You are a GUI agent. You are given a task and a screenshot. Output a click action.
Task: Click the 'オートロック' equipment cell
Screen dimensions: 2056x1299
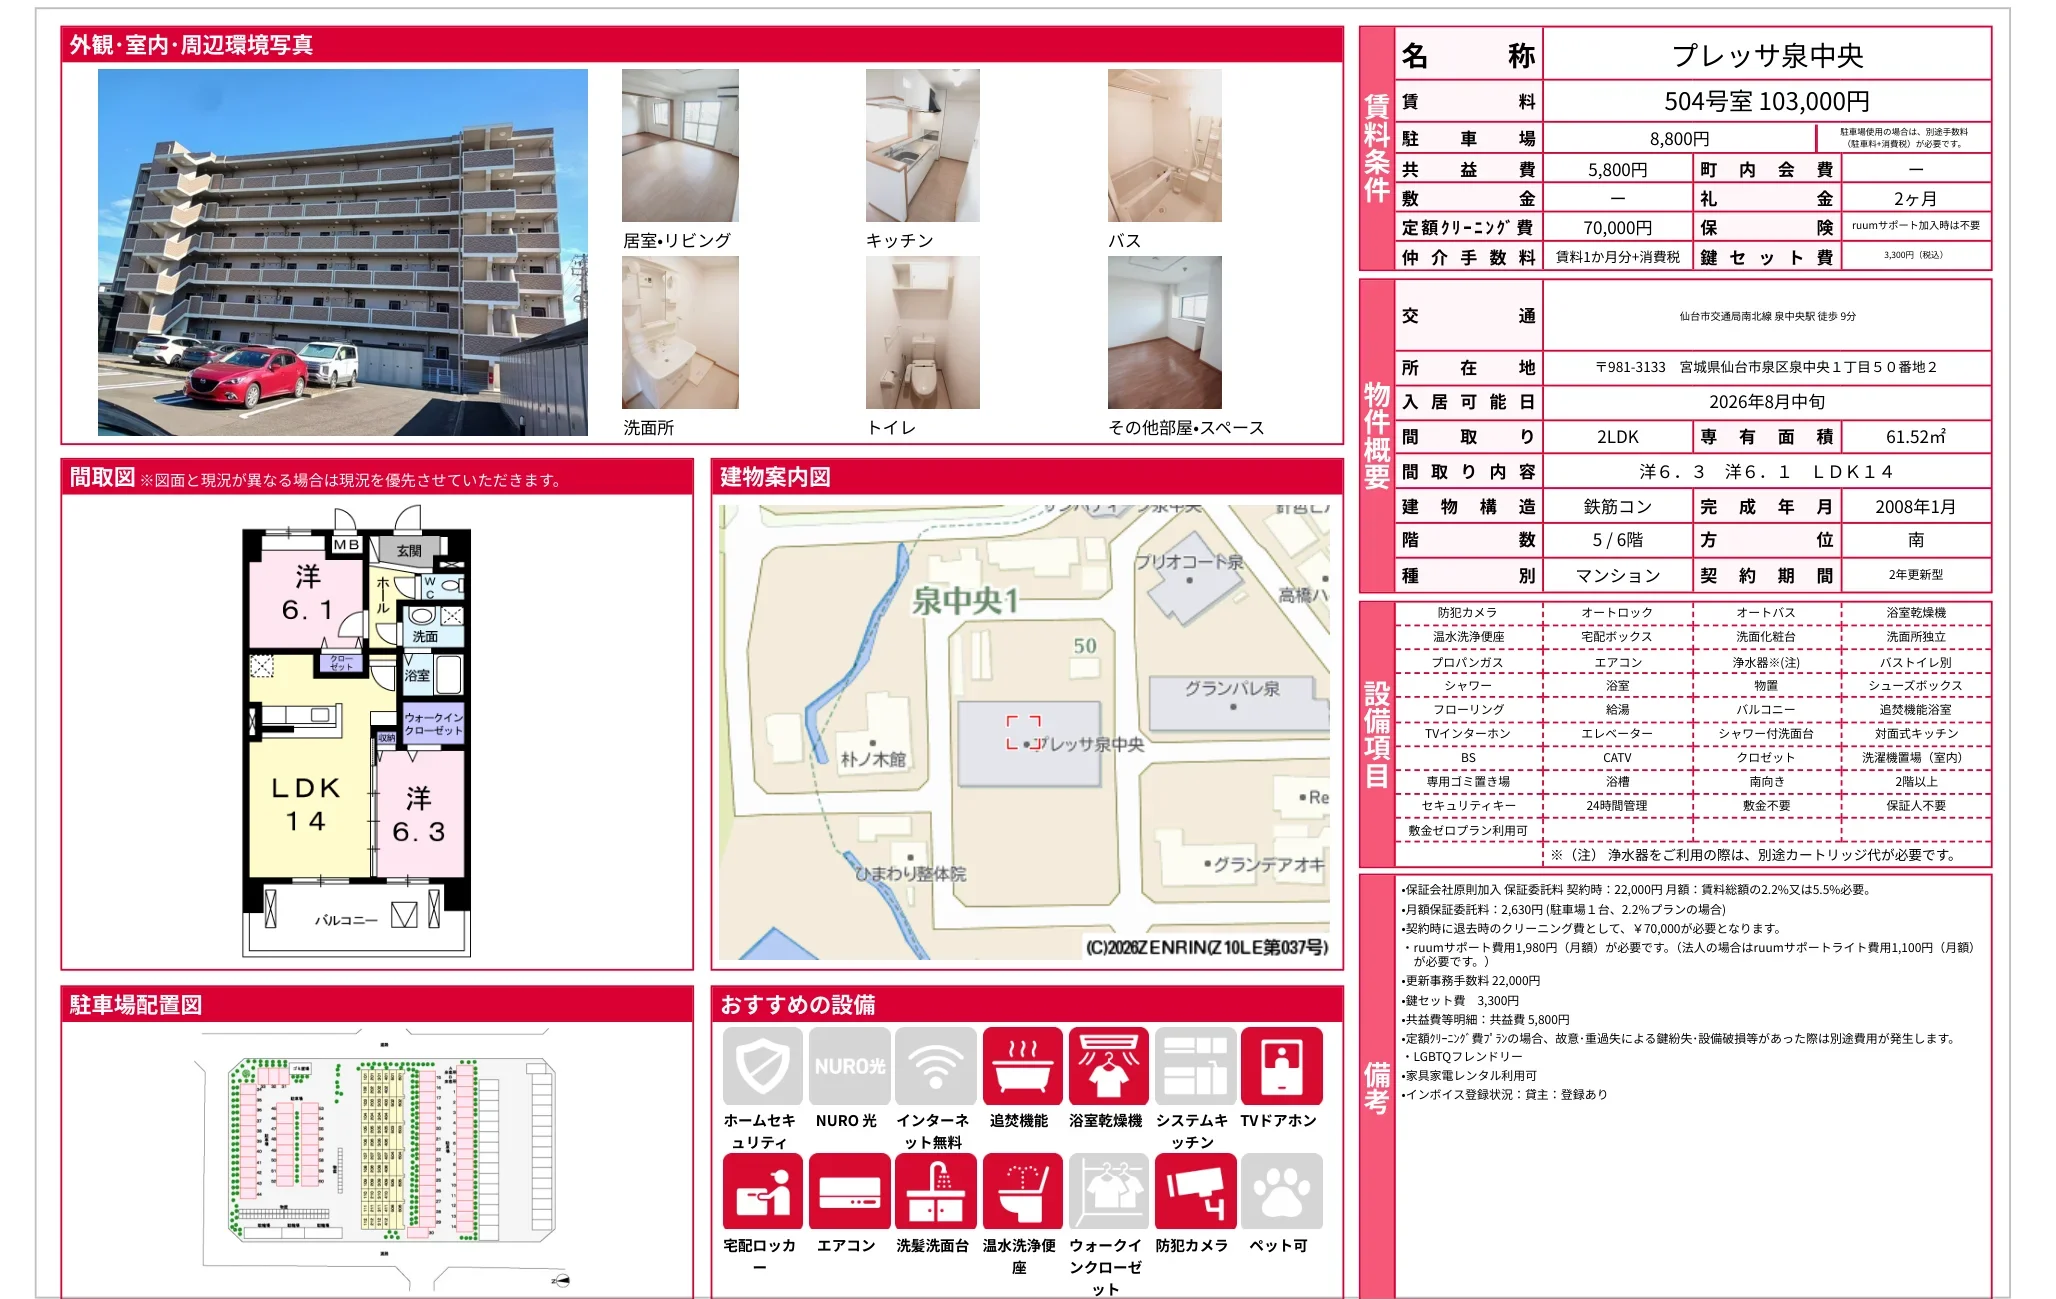pos(1618,613)
